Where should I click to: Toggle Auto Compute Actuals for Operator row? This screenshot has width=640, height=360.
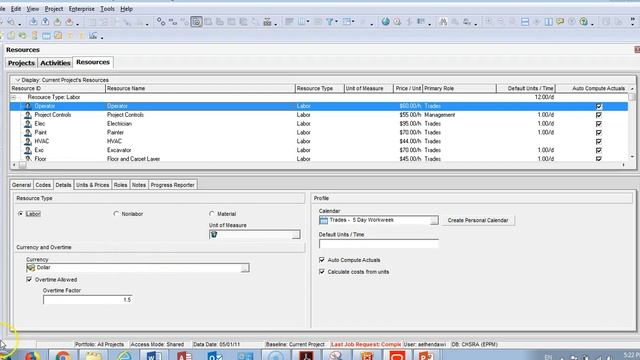pyautogui.click(x=599, y=106)
